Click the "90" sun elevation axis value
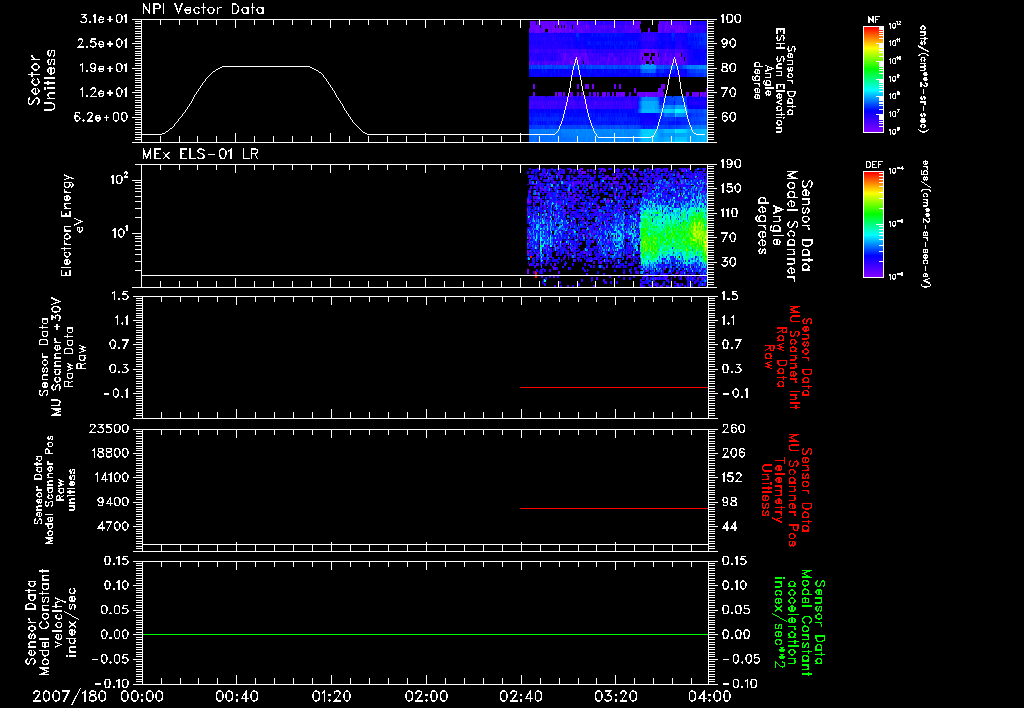Screen dimensions: 1024x708 728,43
